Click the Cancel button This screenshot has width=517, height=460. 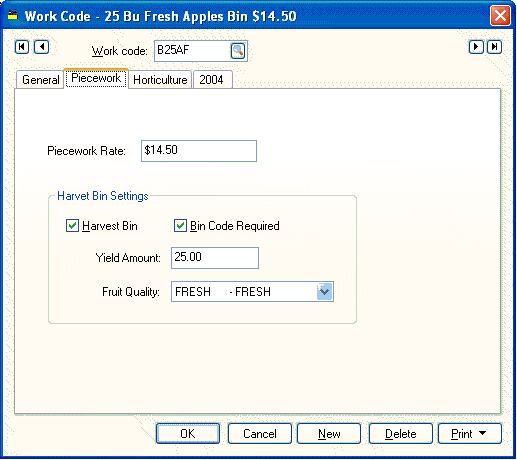[x=260, y=433]
